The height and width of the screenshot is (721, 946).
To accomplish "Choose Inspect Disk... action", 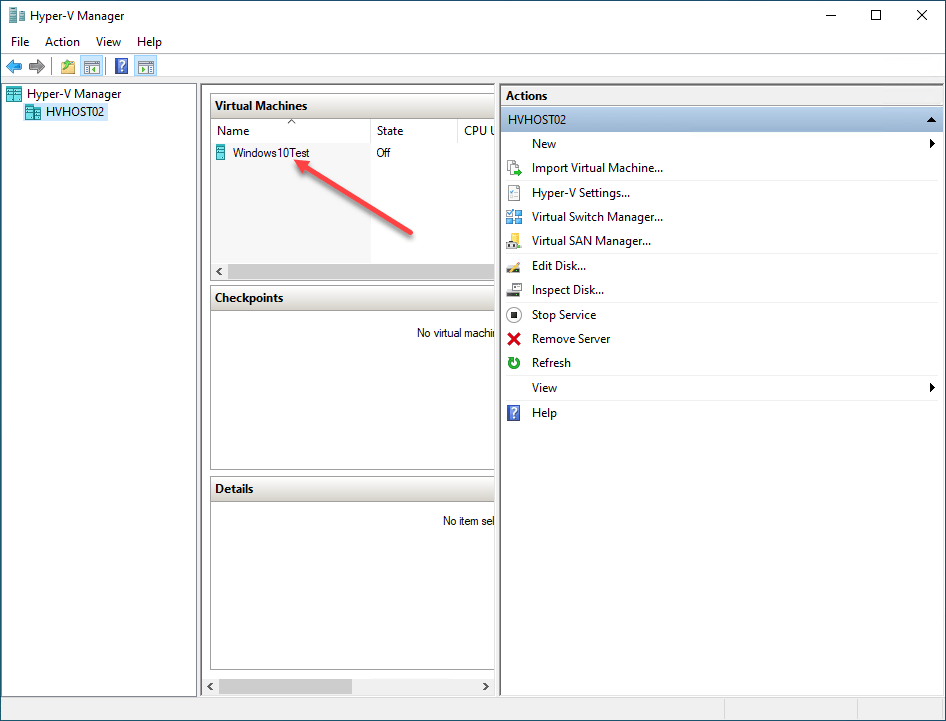I will [568, 290].
